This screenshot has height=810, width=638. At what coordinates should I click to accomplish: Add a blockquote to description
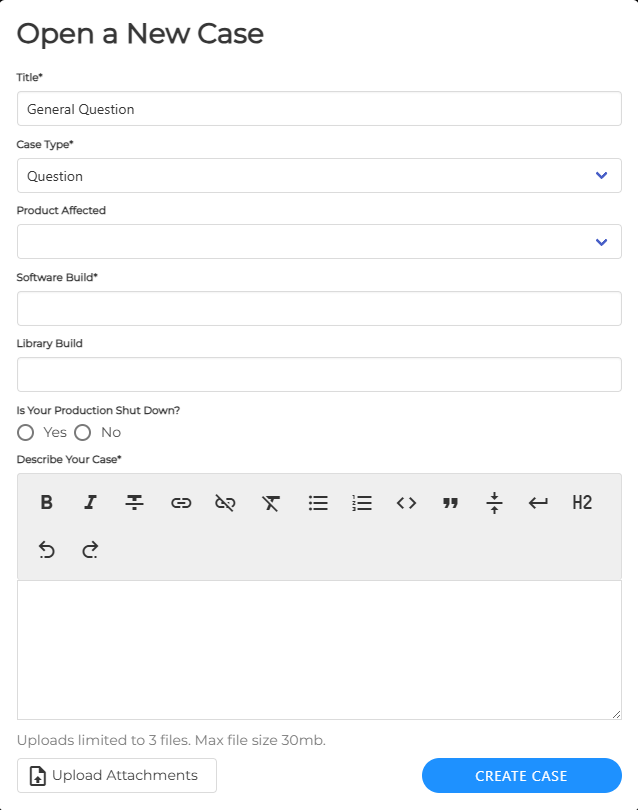pos(450,502)
